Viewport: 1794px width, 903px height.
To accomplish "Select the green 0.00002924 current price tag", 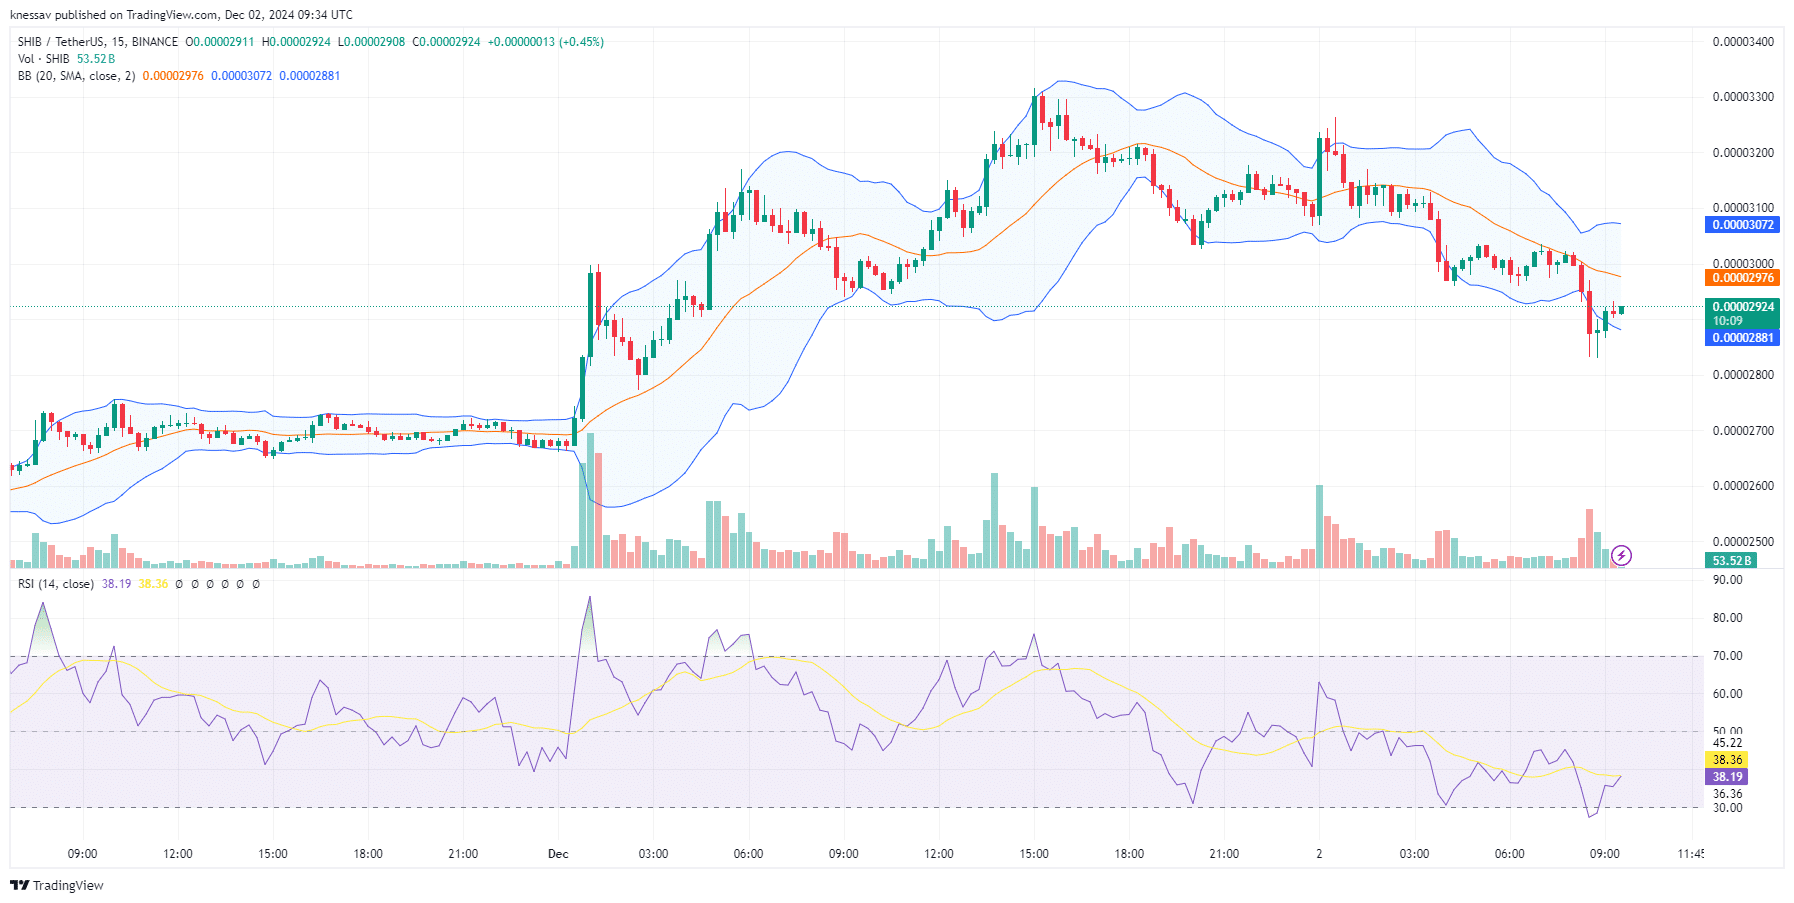I will click(1742, 313).
